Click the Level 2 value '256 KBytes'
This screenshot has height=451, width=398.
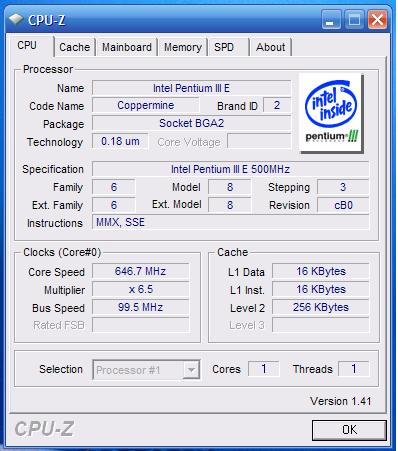tap(321, 307)
